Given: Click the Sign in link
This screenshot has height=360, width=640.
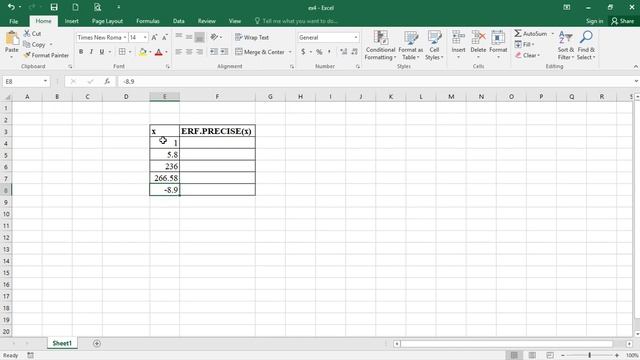Looking at the screenshot, I should [x=594, y=21].
